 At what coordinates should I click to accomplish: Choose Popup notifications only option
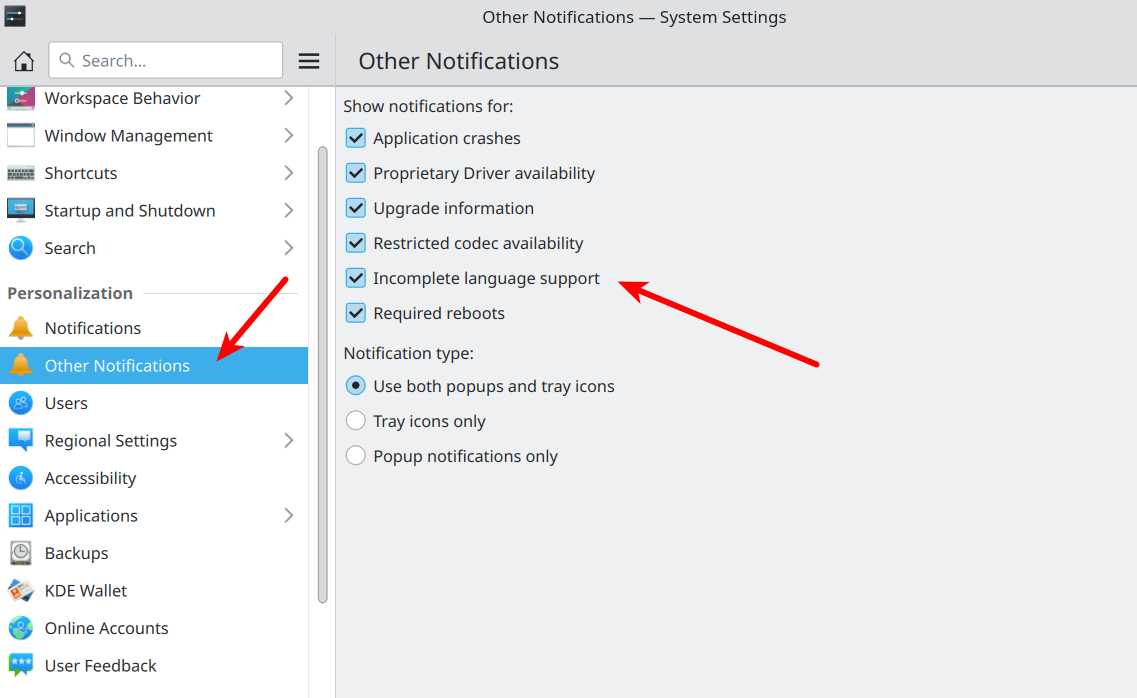tap(355, 455)
